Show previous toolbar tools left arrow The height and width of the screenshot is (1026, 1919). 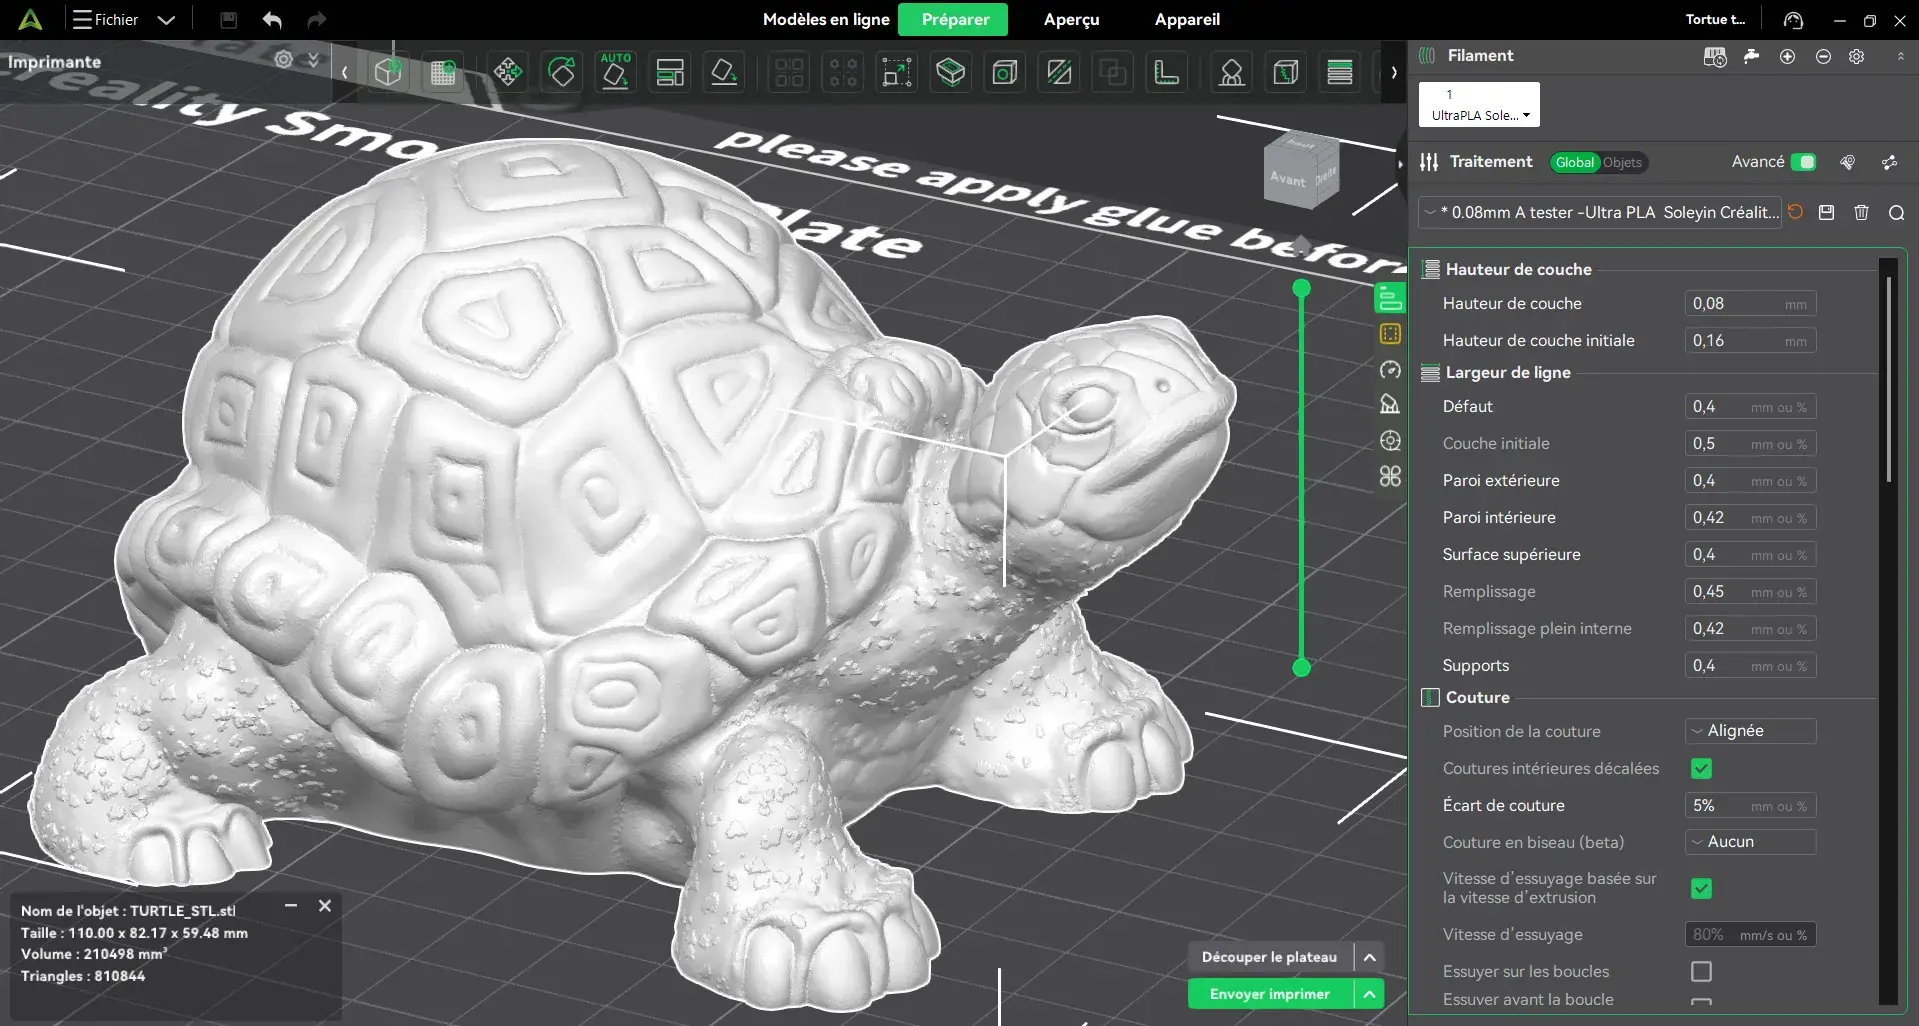point(344,72)
